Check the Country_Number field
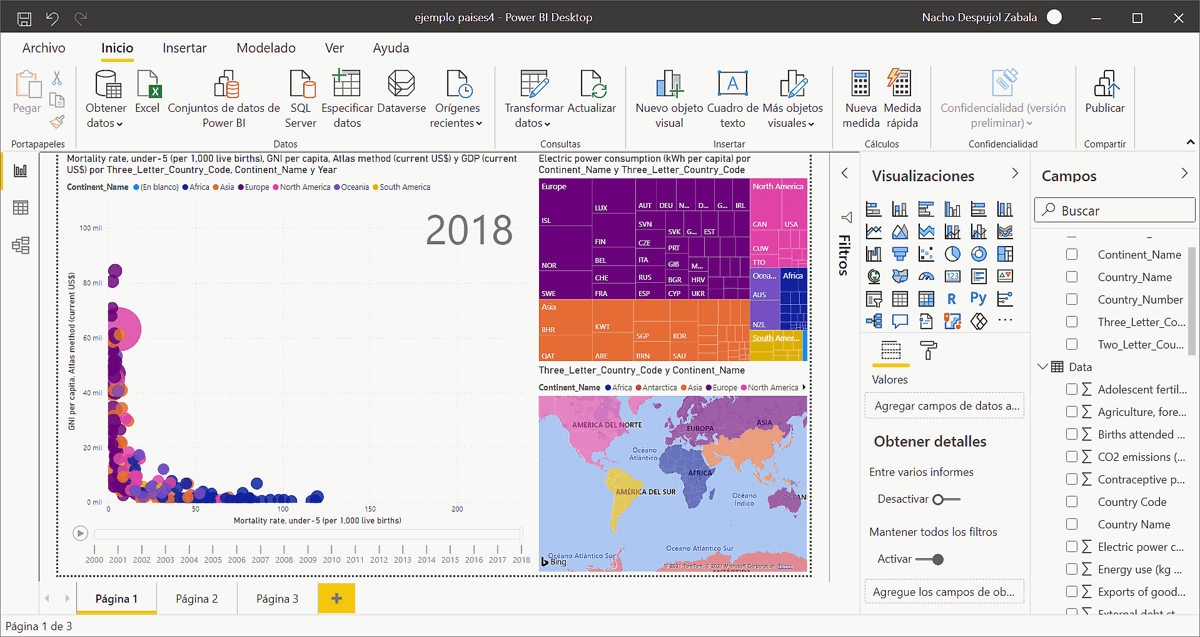The image size is (1200, 637). pyautogui.click(x=1072, y=299)
